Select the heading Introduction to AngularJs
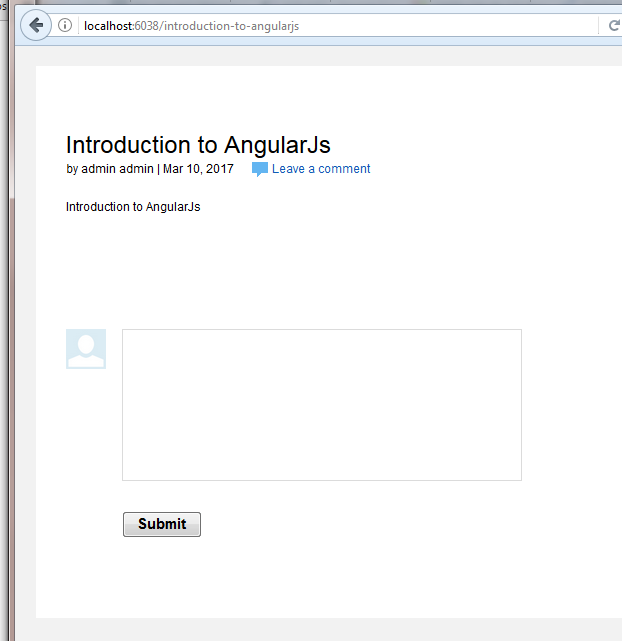Screen dimensions: 622x641 tap(198, 145)
